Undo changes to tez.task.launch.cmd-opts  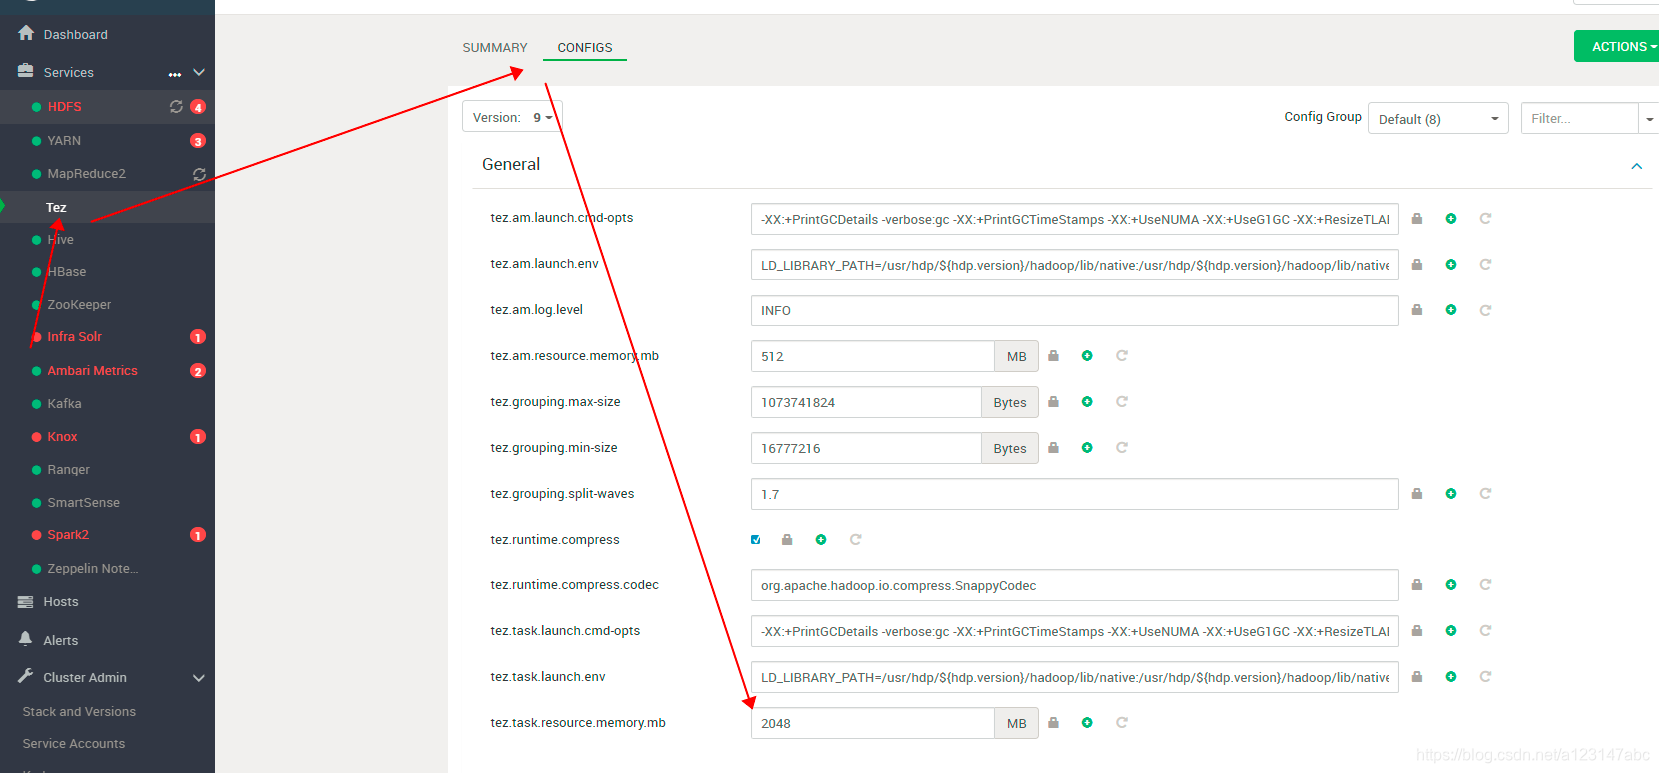(1485, 630)
